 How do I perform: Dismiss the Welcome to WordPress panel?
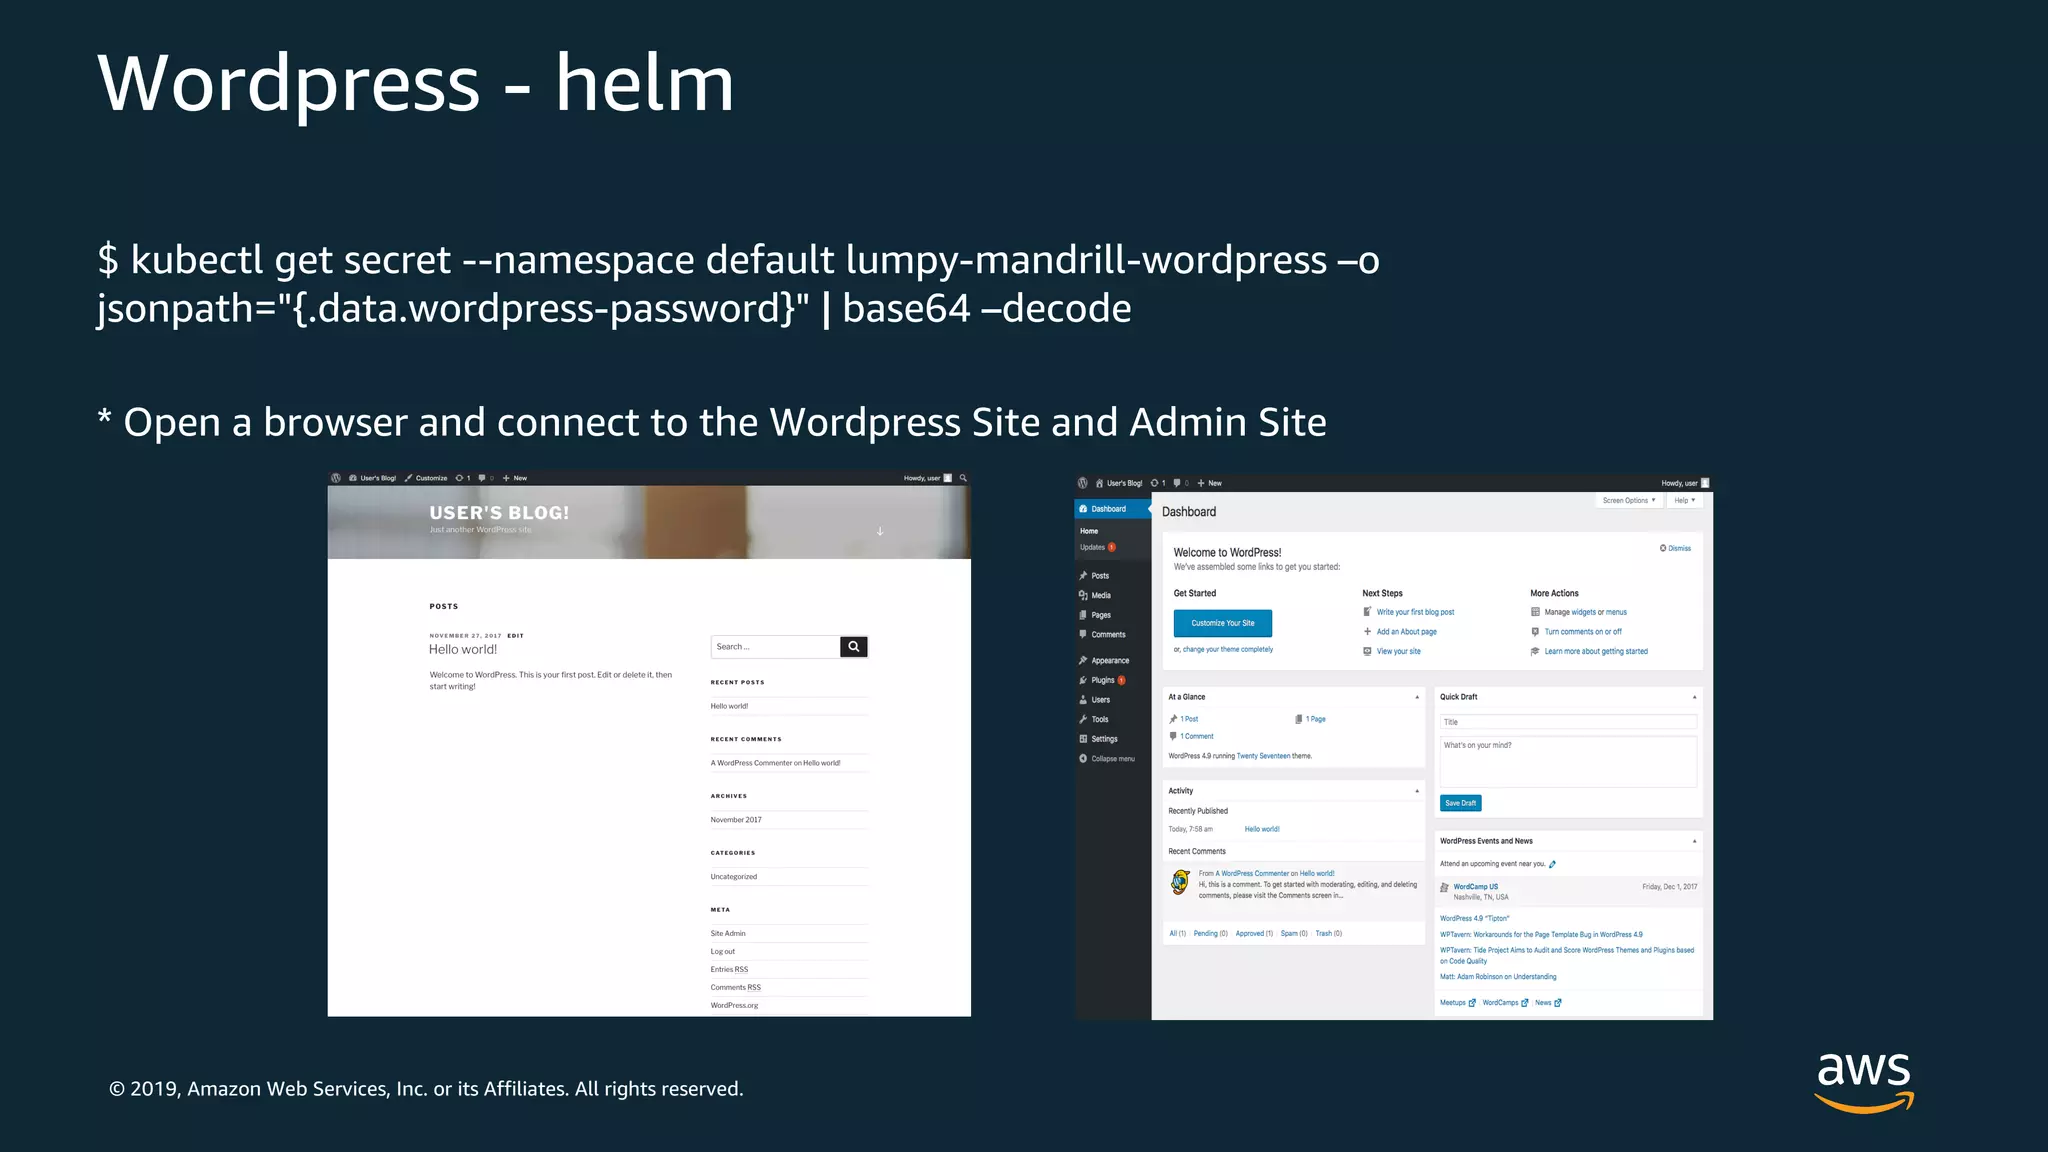coord(1676,548)
